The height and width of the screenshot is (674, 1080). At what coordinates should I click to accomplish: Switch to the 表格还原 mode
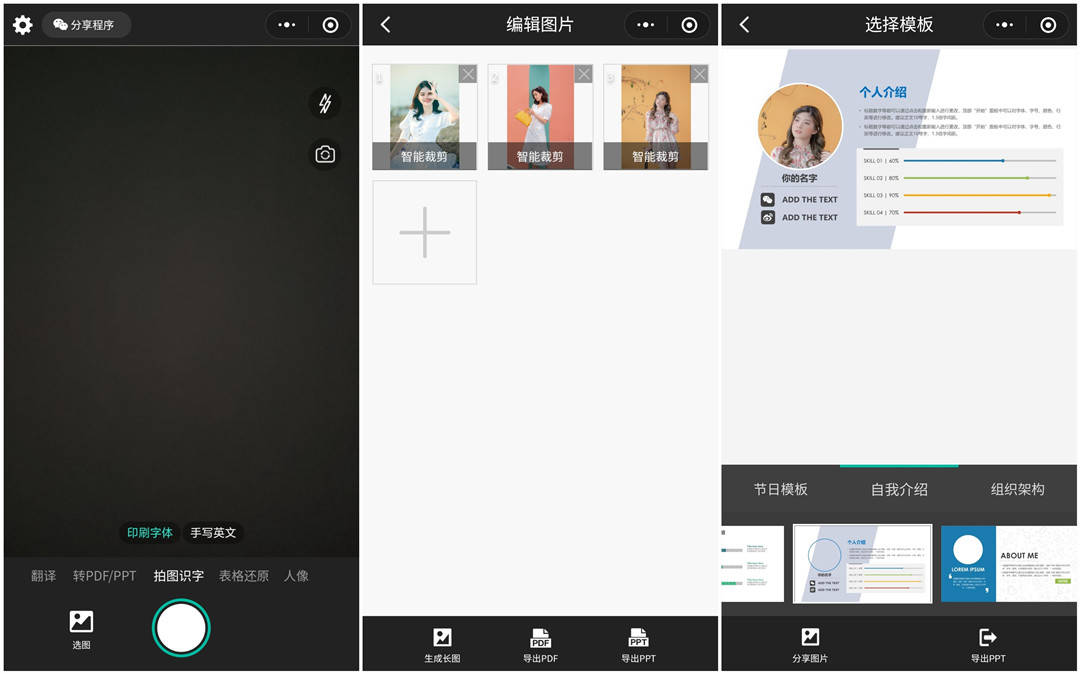coord(244,576)
